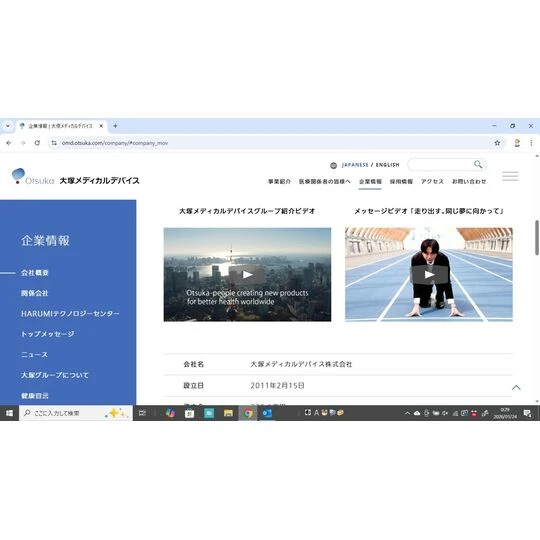Image resolution: width=540 pixels, height=540 pixels.
Task: Open the 採用情報 navigation item
Action: [x=401, y=181]
